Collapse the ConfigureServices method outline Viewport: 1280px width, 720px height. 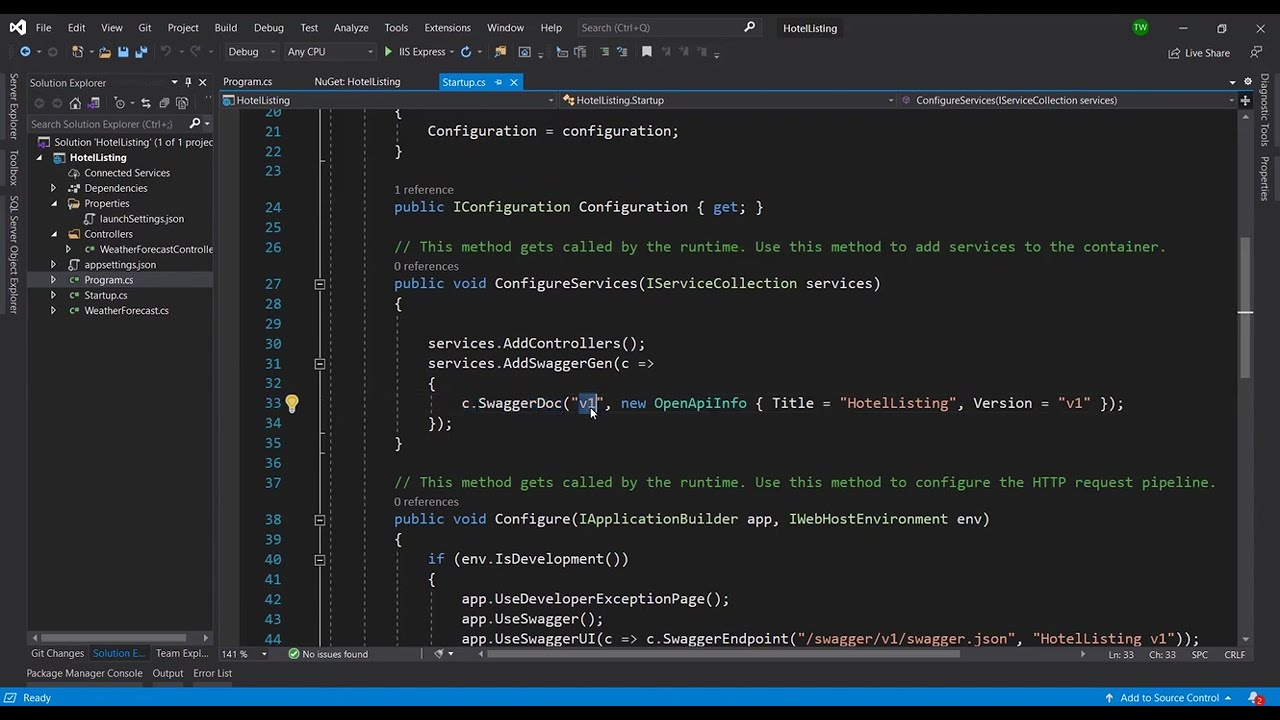tap(319, 284)
